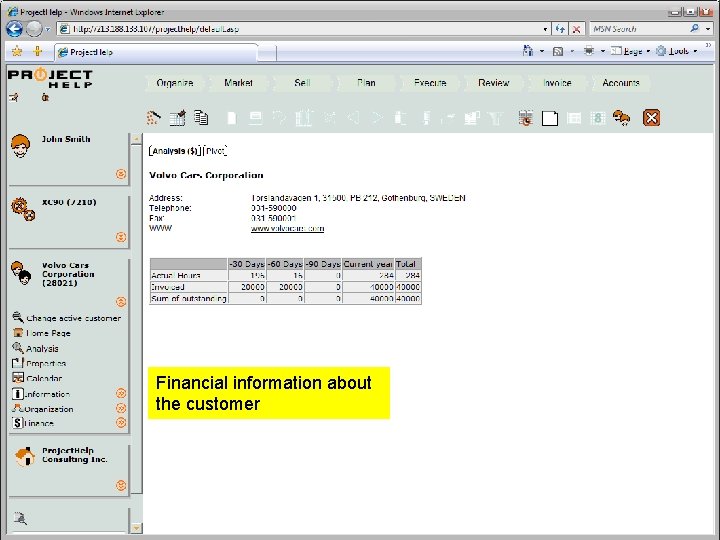Open the Invoice menu
This screenshot has height=540, width=720.
coord(557,83)
